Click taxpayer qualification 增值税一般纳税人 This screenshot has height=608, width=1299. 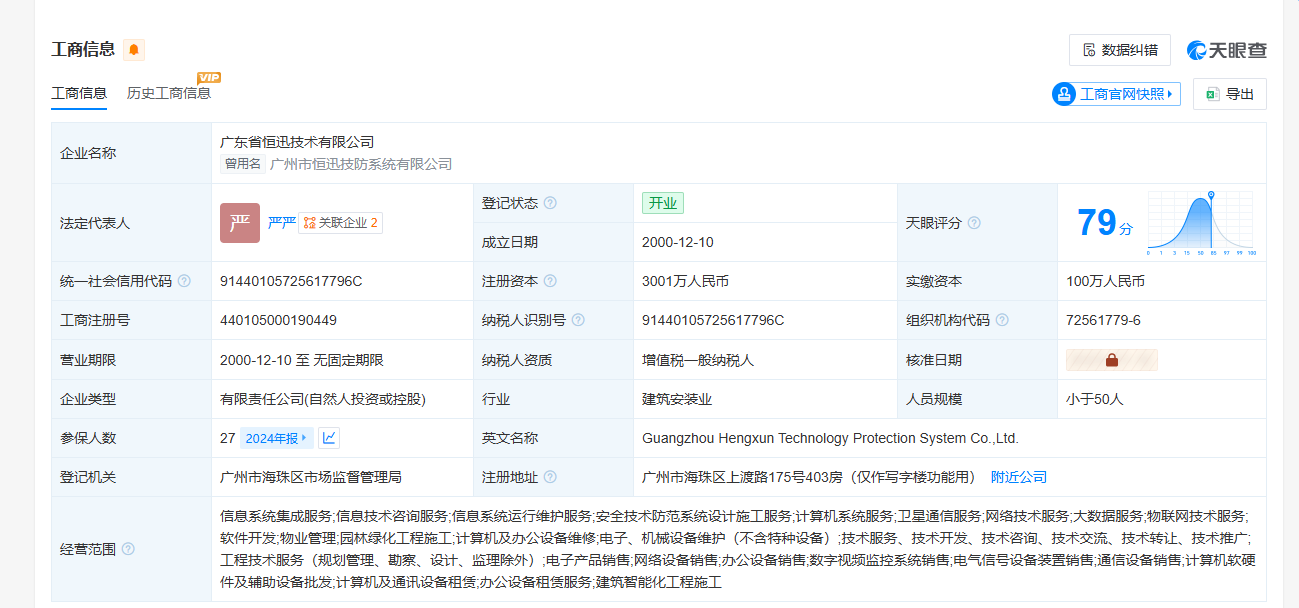click(x=698, y=360)
